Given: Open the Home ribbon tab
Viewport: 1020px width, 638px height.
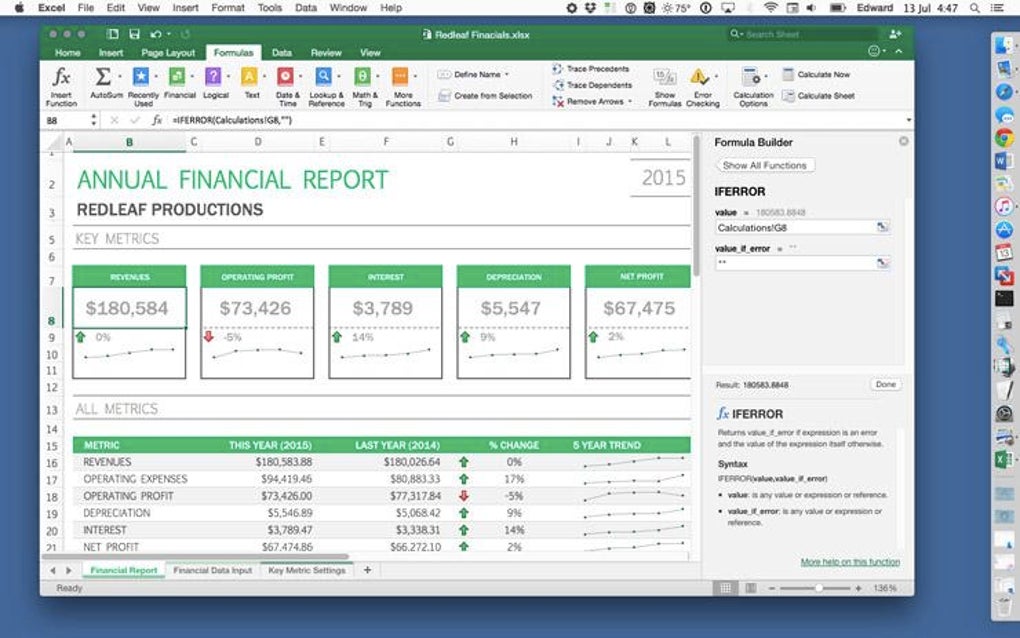Looking at the screenshot, I should tap(68, 53).
